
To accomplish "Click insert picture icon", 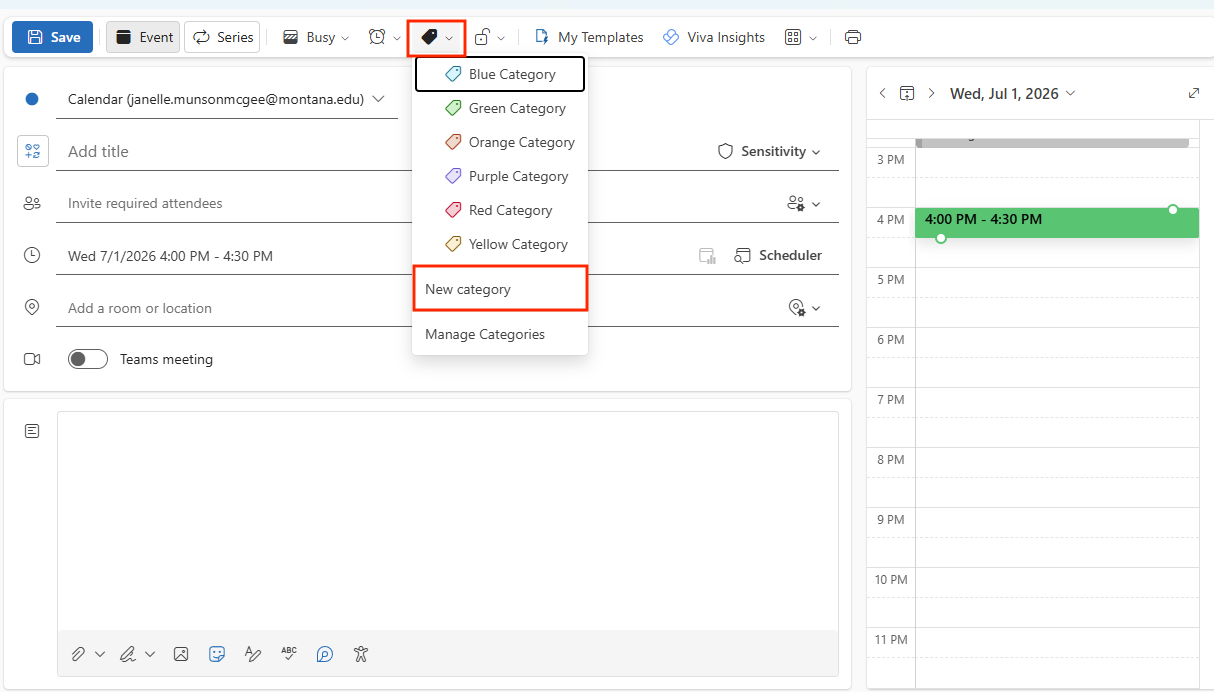I will (181, 654).
